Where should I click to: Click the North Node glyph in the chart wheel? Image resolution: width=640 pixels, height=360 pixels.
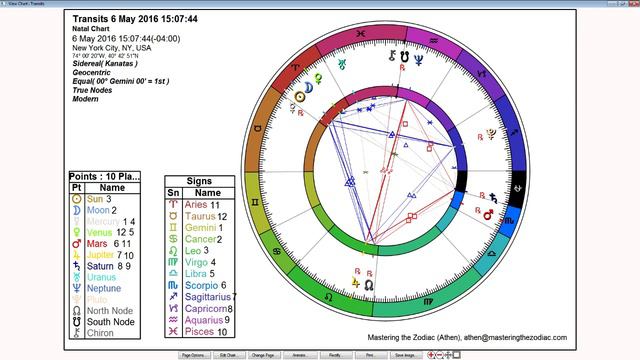369,285
